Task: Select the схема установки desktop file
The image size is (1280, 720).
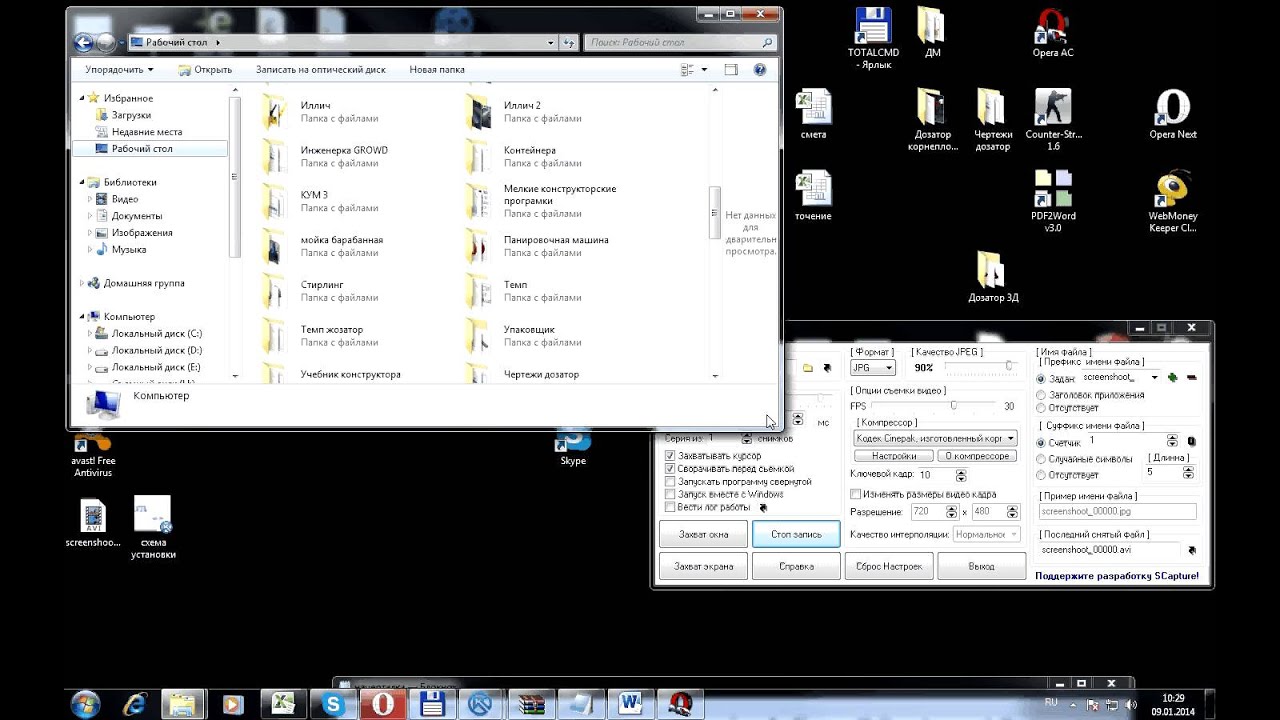Action: tap(153, 527)
